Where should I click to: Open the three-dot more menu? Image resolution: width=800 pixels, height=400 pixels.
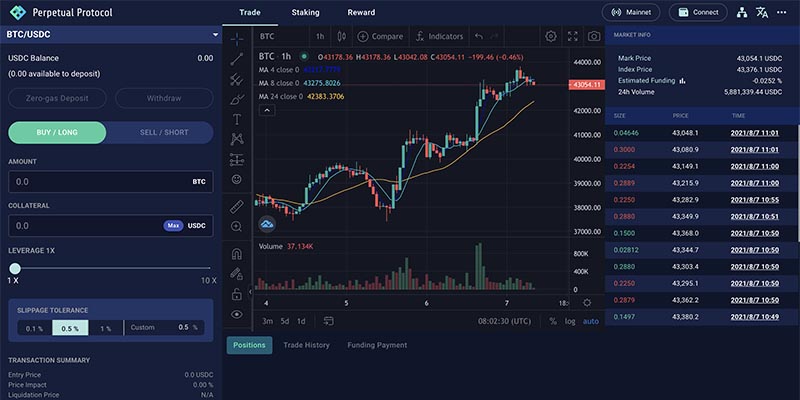click(782, 13)
